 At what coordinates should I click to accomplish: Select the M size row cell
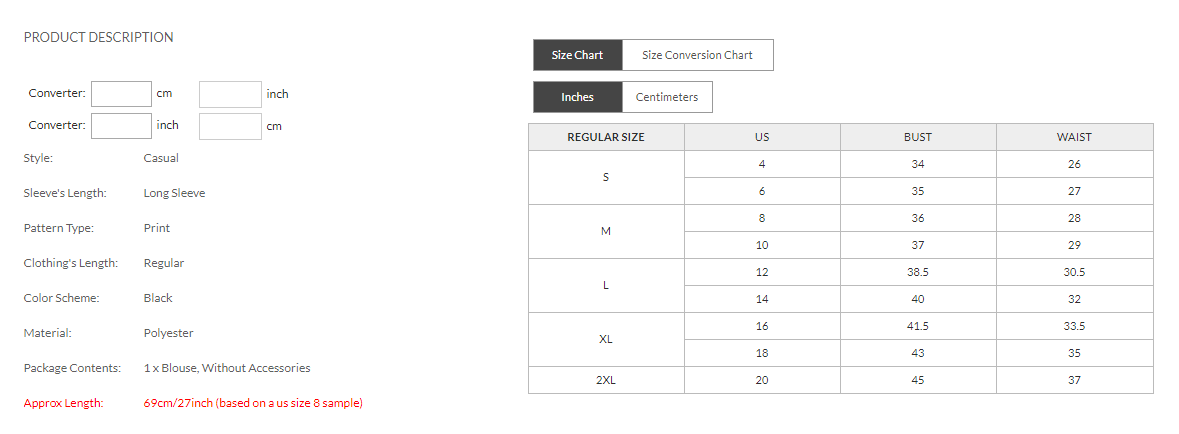pyautogui.click(x=606, y=231)
